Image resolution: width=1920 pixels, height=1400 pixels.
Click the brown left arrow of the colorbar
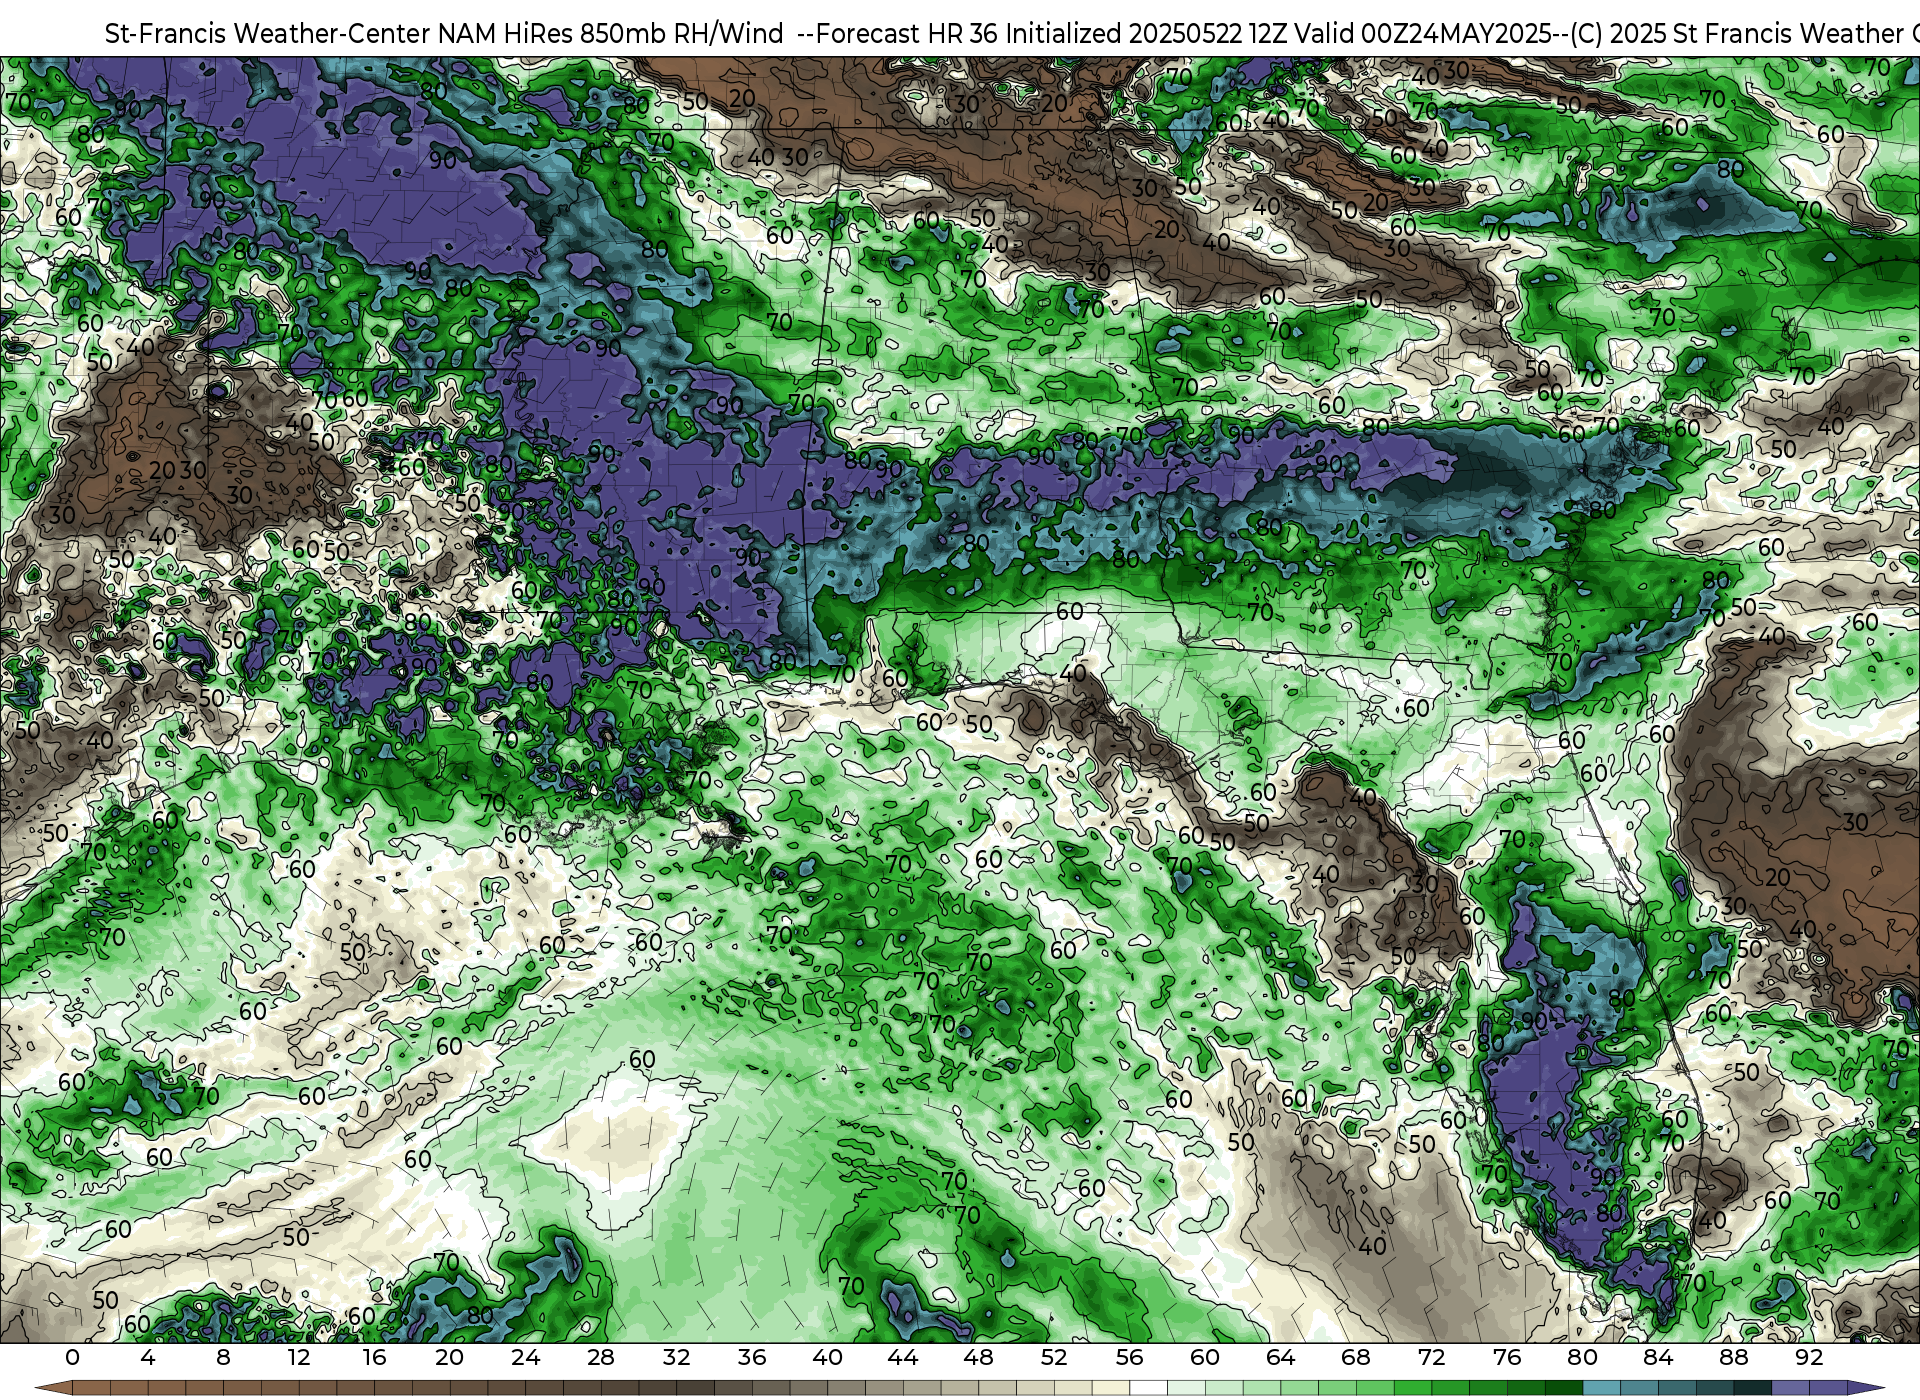[x=55, y=1388]
